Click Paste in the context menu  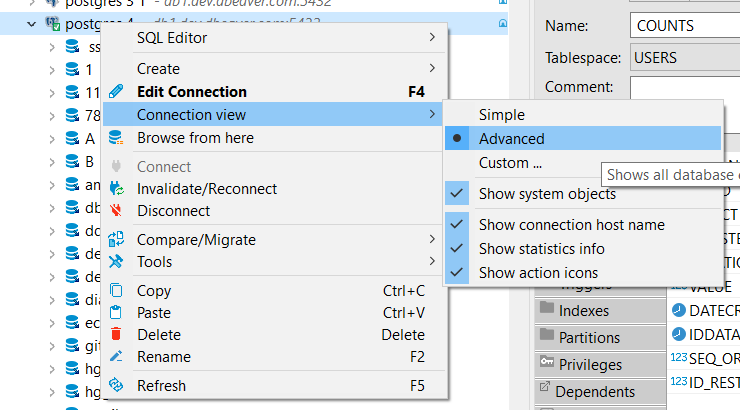pos(275,313)
